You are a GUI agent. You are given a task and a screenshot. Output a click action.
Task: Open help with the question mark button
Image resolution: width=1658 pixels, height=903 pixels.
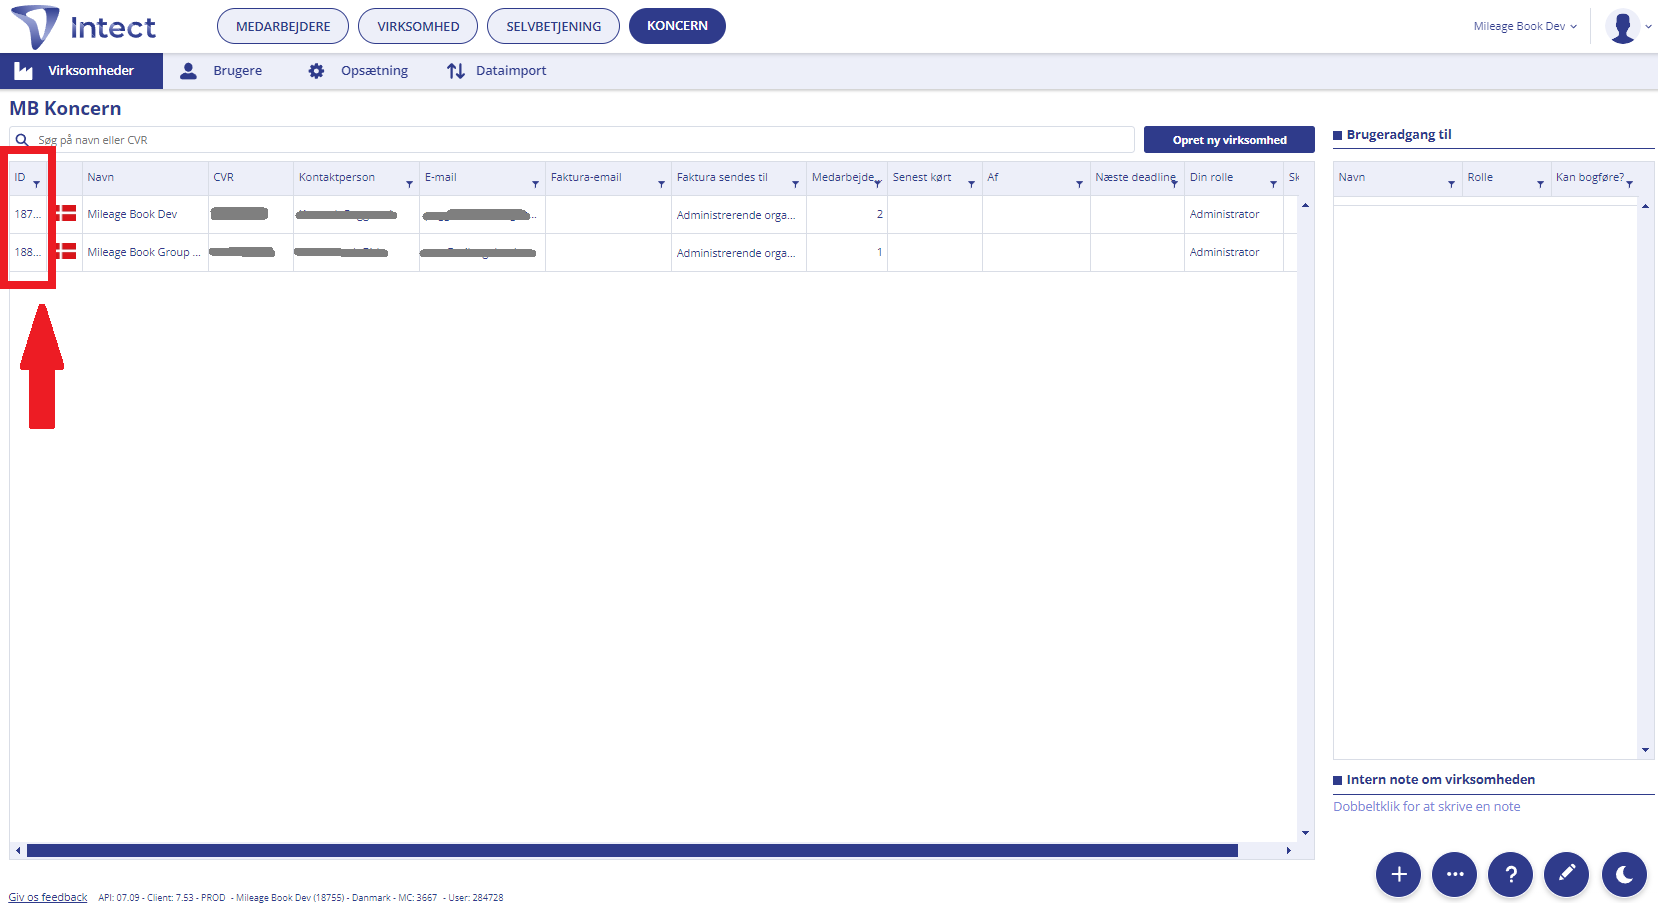pos(1510,874)
